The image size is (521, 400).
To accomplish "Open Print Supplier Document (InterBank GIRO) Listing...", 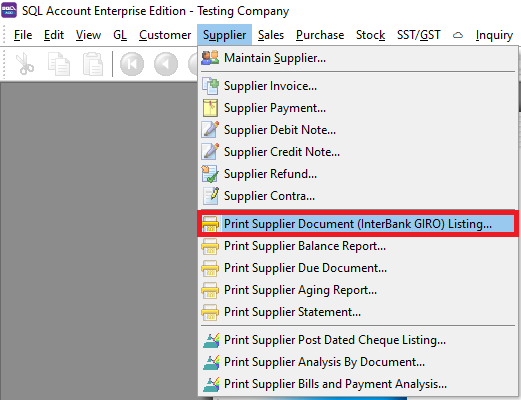I will point(358,224).
